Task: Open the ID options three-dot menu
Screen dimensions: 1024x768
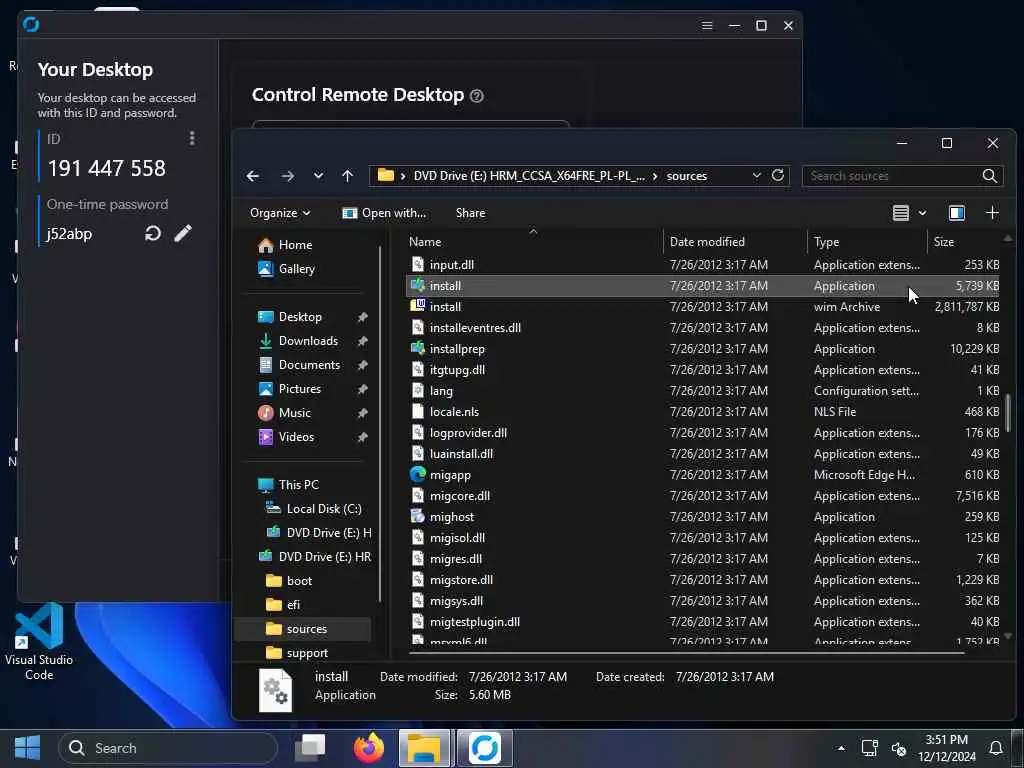Action: (191, 138)
